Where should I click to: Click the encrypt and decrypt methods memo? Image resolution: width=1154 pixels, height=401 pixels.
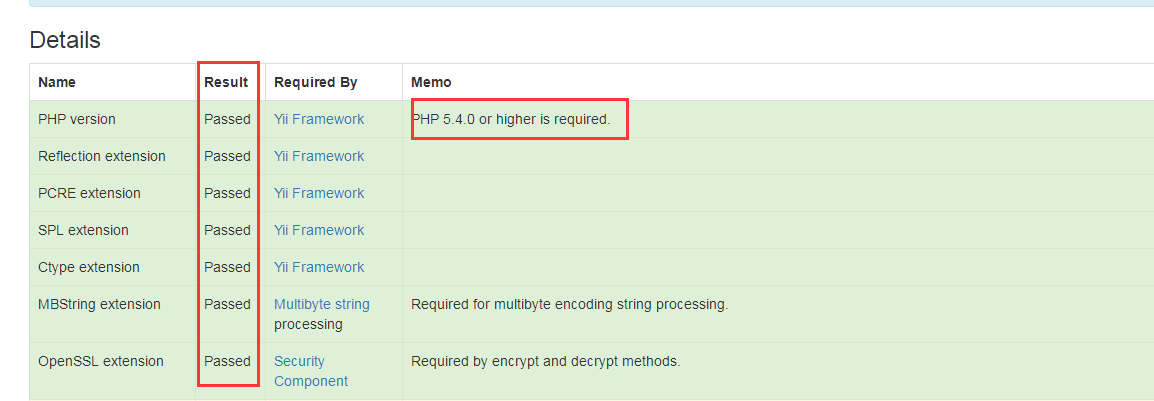[545, 361]
